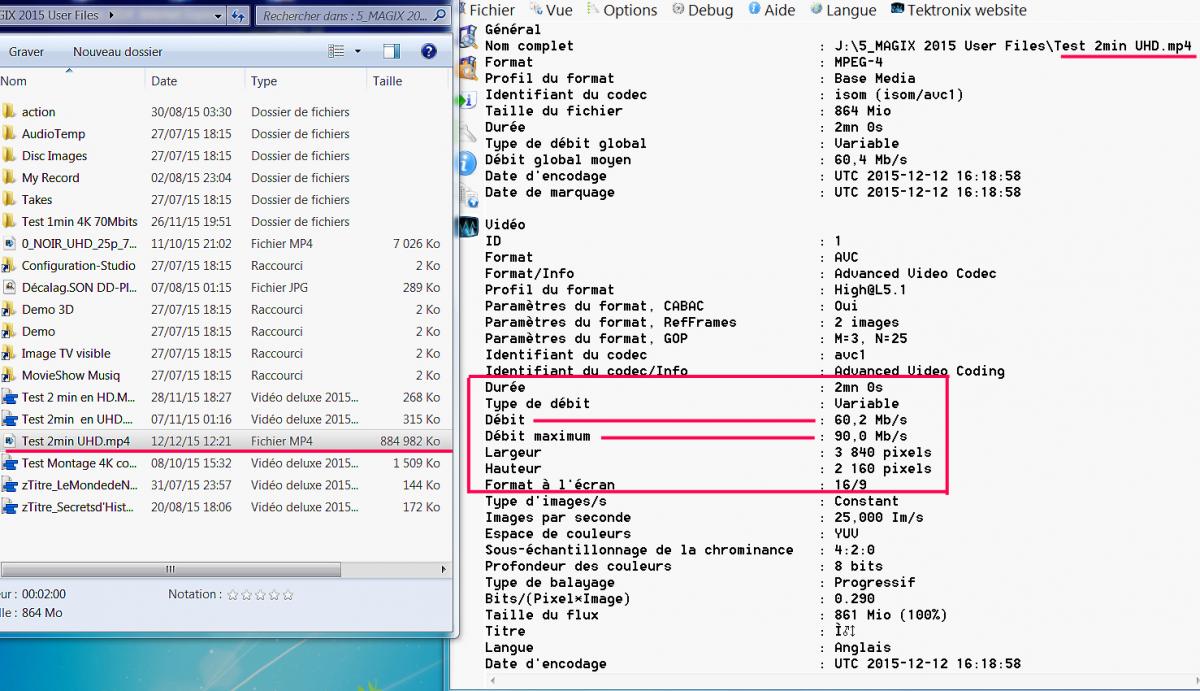
Task: Select the zTitre_LeMondedeN file
Action: pyautogui.click(x=79, y=485)
